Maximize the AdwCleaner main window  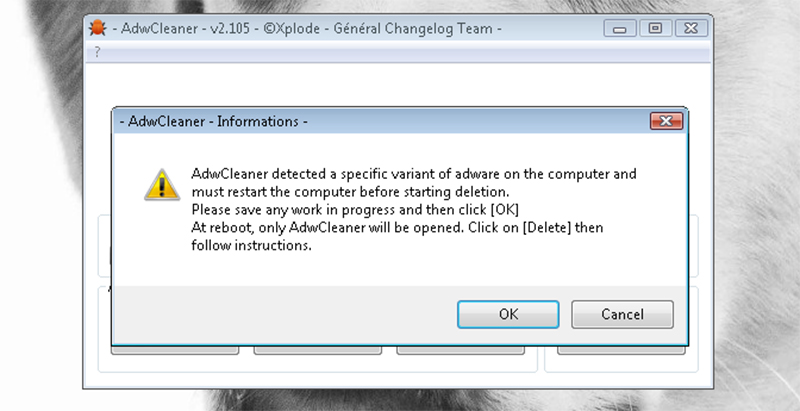[656, 28]
